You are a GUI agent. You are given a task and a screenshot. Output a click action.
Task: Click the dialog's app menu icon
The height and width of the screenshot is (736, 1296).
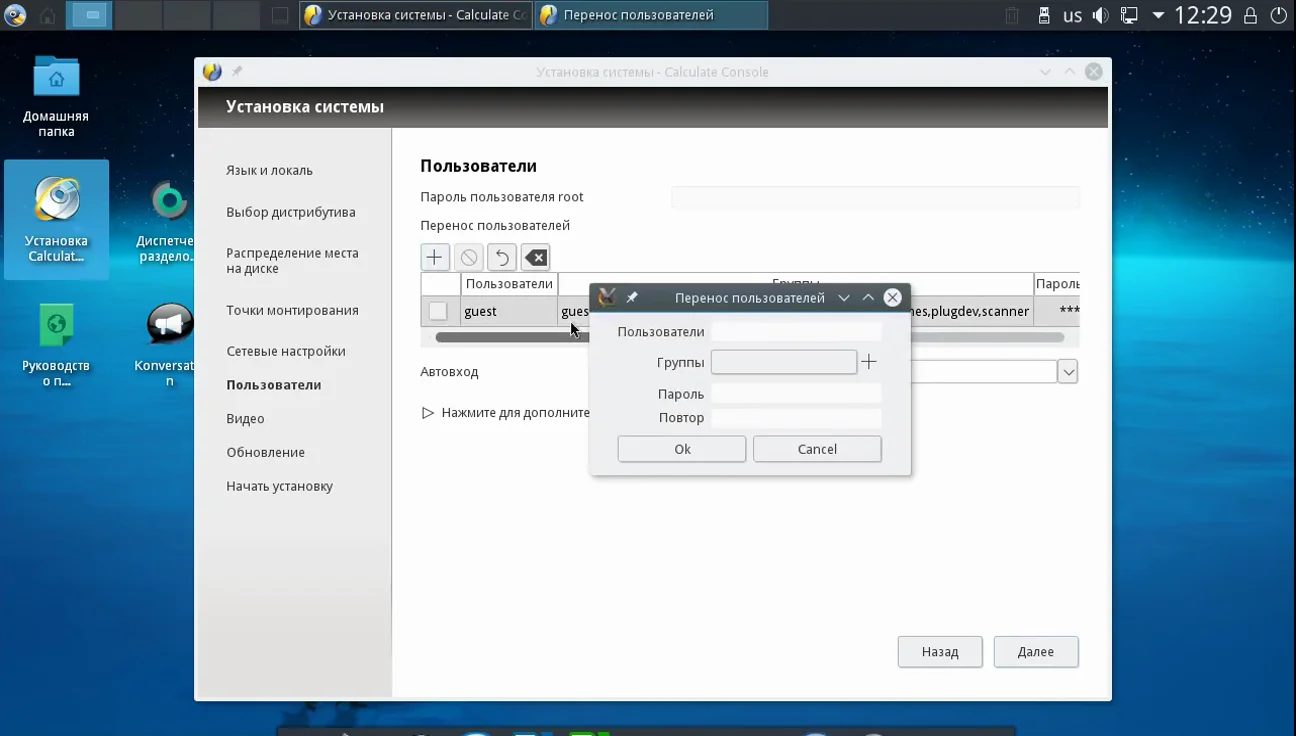coord(606,297)
